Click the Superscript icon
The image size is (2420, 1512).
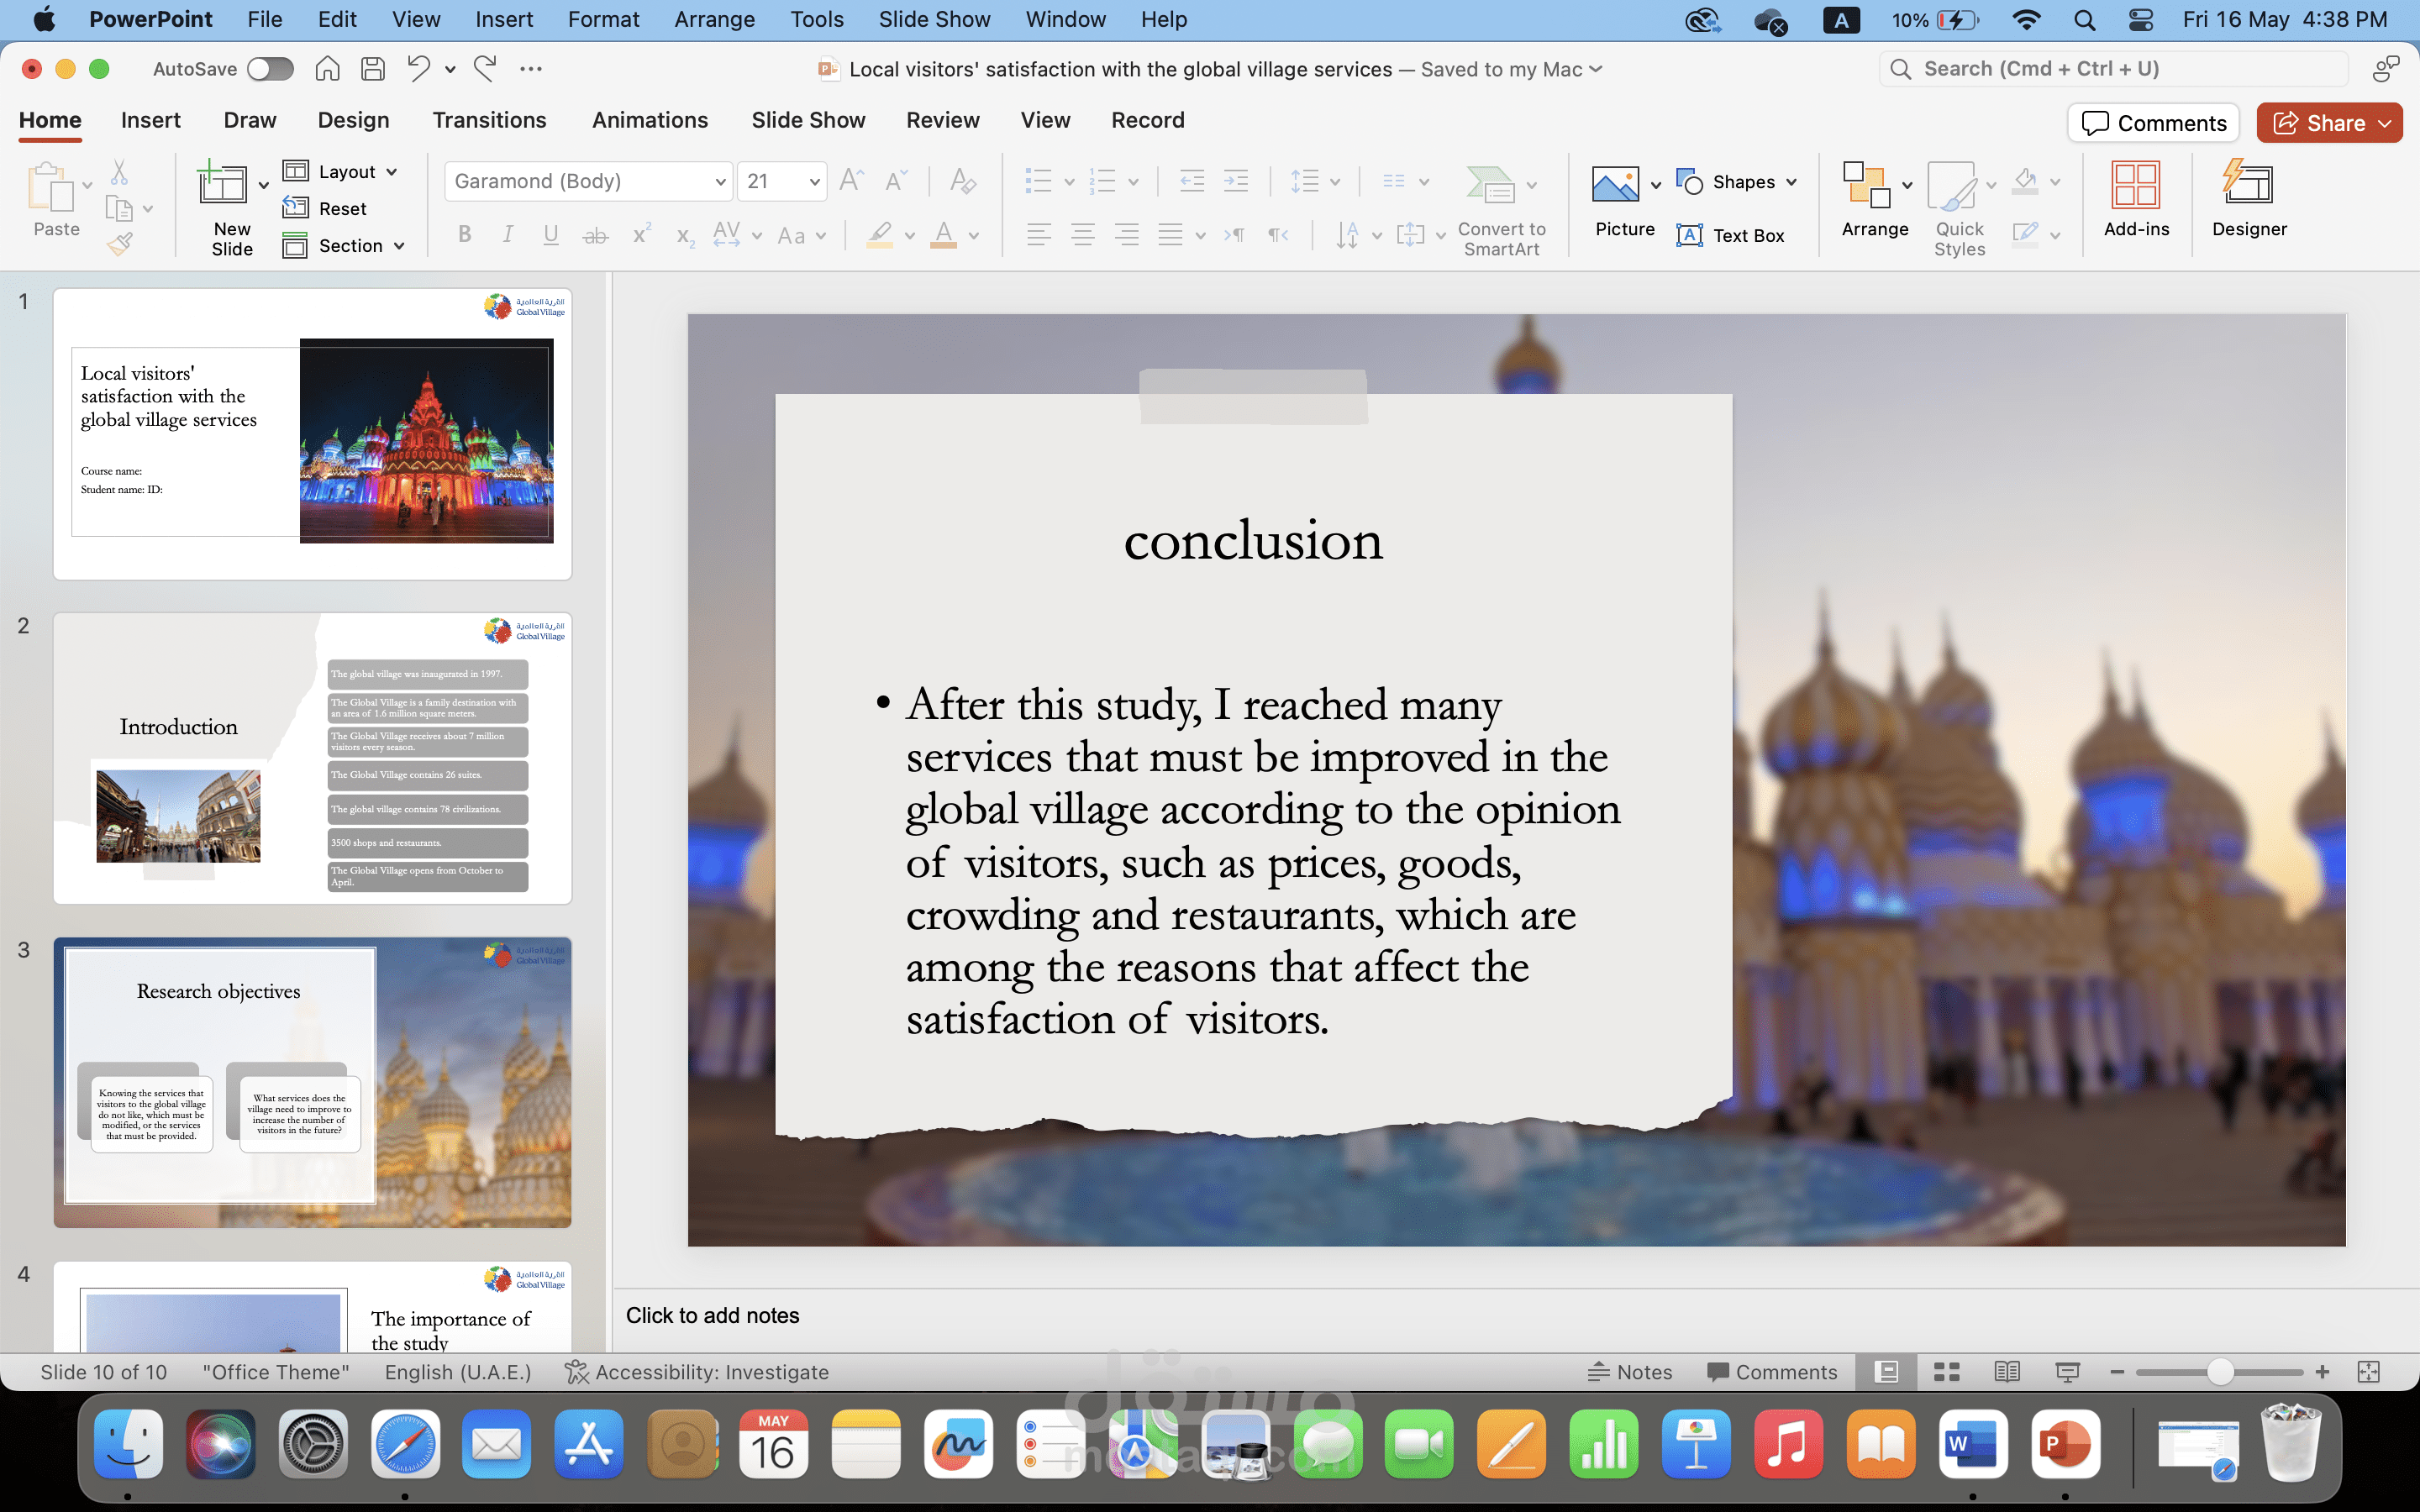click(x=642, y=234)
